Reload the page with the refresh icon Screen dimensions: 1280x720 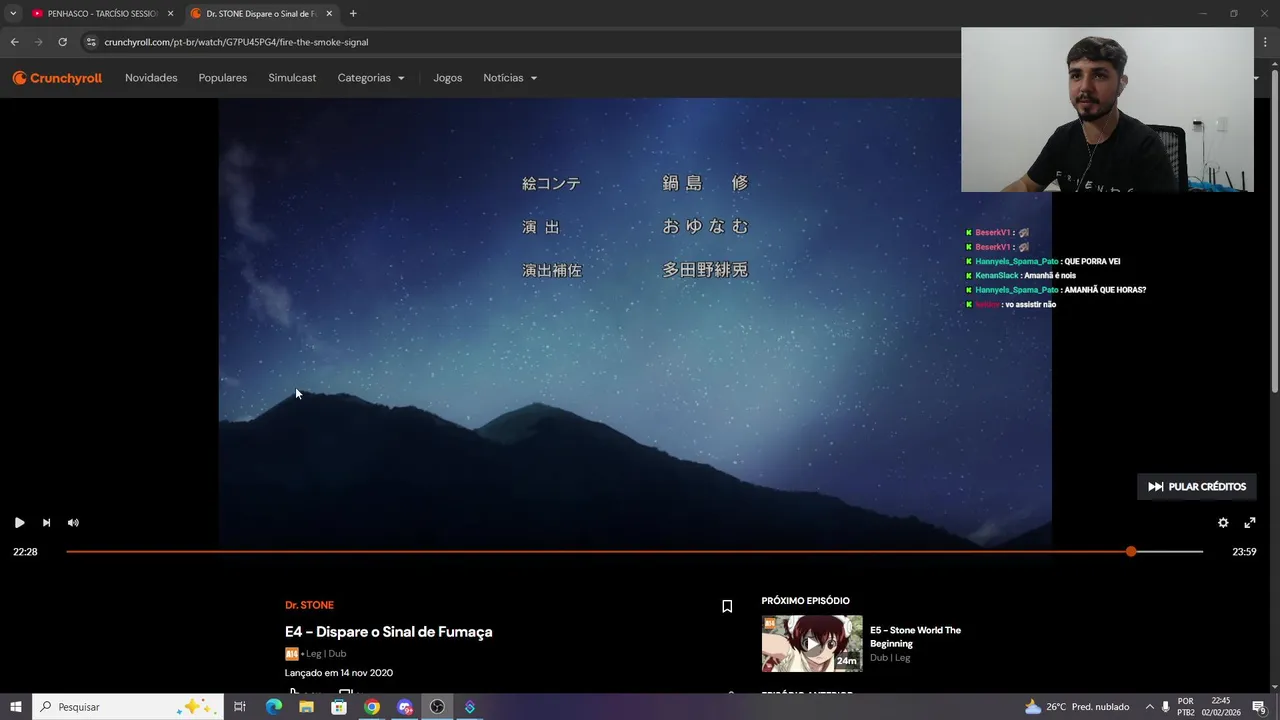pos(62,42)
